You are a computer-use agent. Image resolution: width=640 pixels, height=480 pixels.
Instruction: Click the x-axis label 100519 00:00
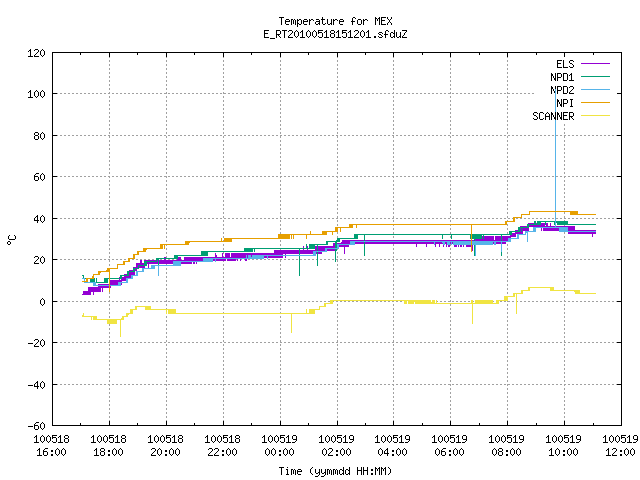click(x=279, y=445)
